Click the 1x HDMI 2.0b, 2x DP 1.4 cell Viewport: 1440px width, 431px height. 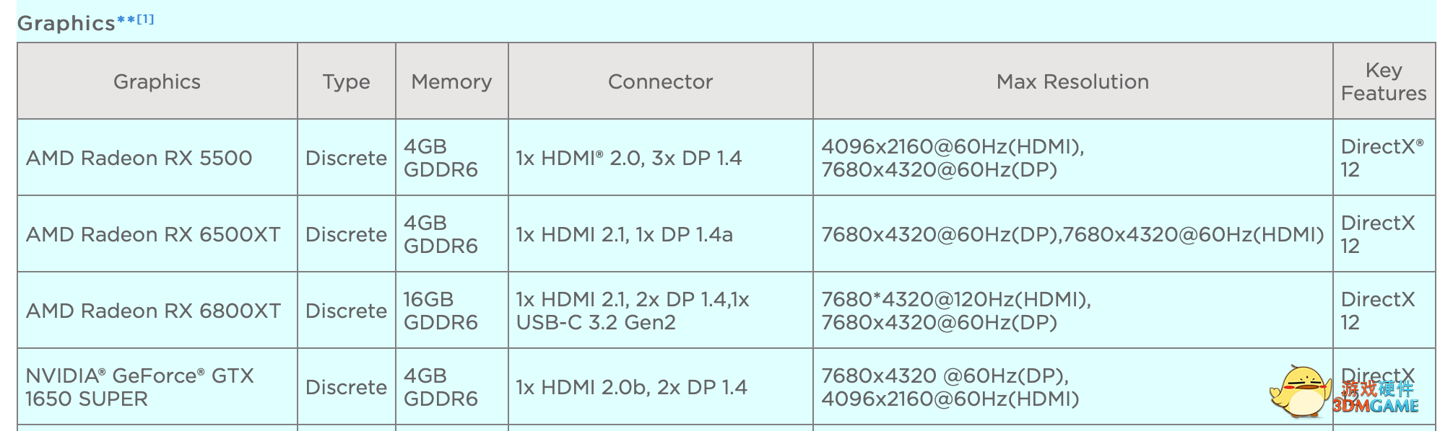click(631, 387)
